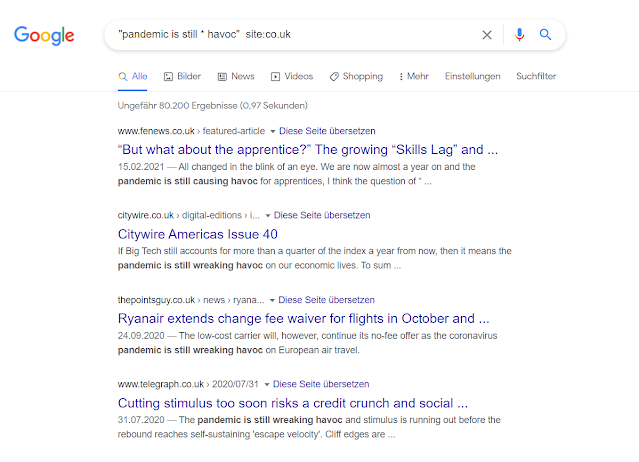
Task: Open the Cutting stimulus too soon result
Action: tap(293, 403)
